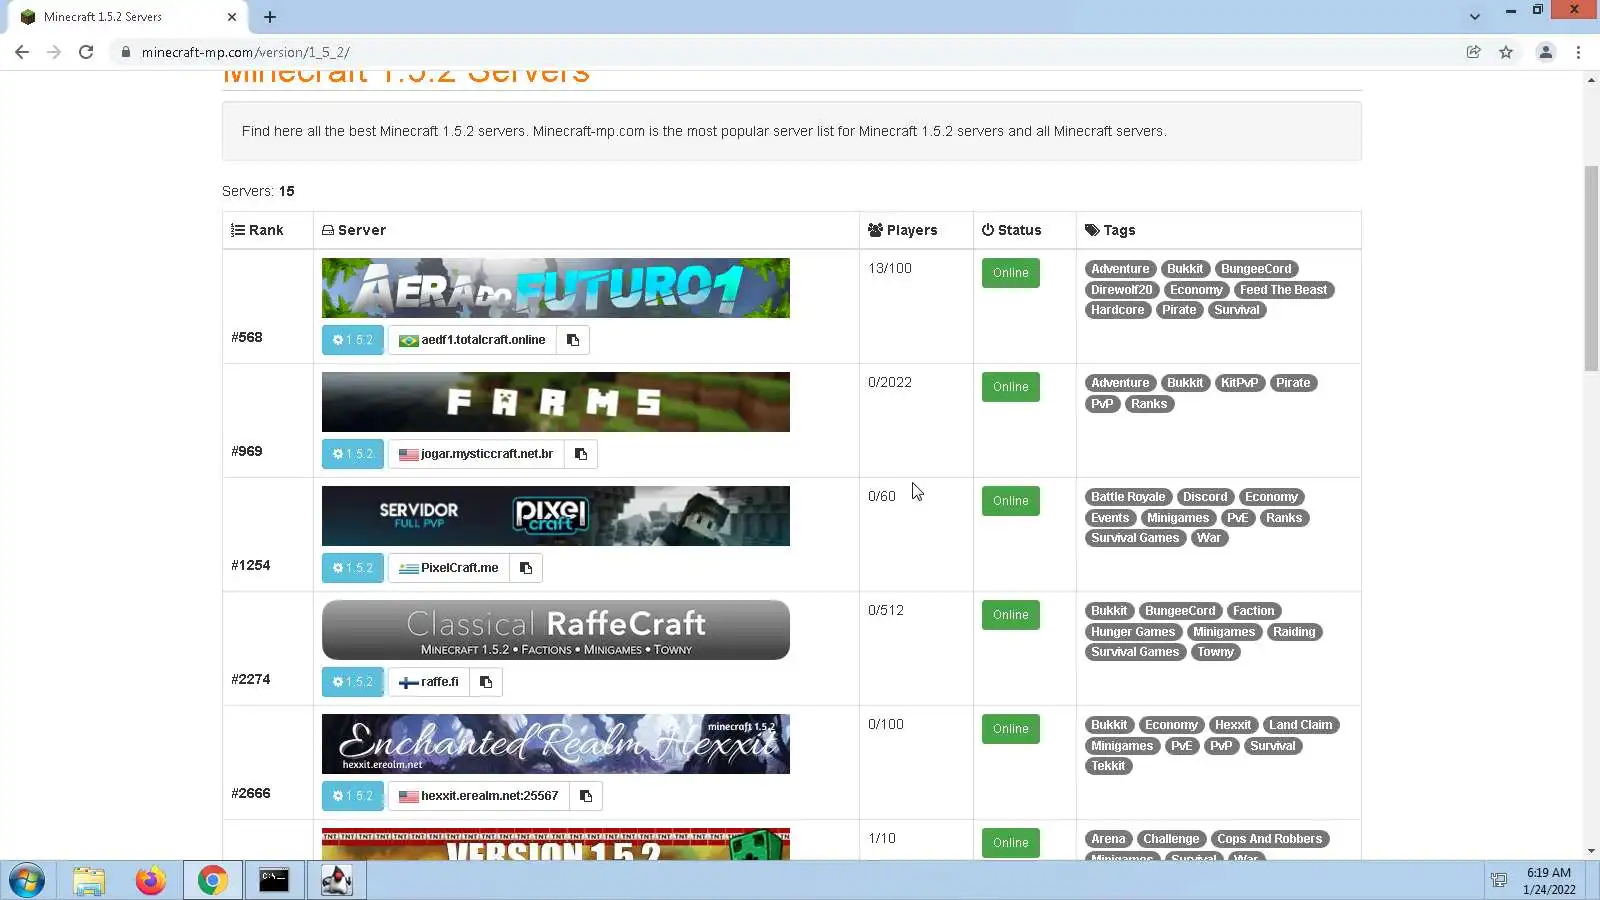1600x900 pixels.
Task: Open the FARMS server banner
Action: click(x=556, y=402)
